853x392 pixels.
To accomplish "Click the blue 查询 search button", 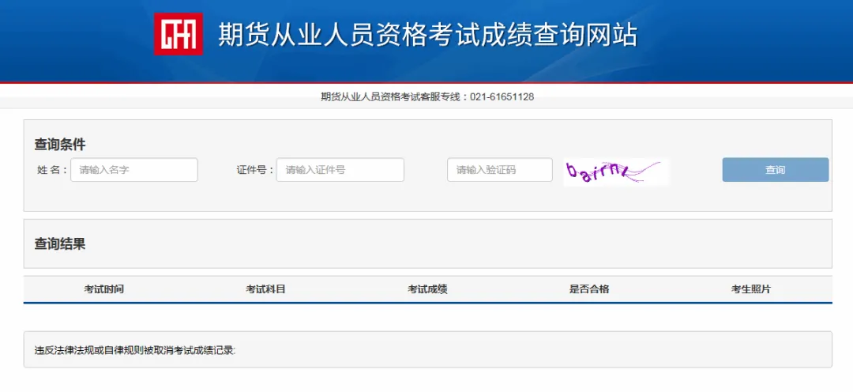I will (775, 170).
